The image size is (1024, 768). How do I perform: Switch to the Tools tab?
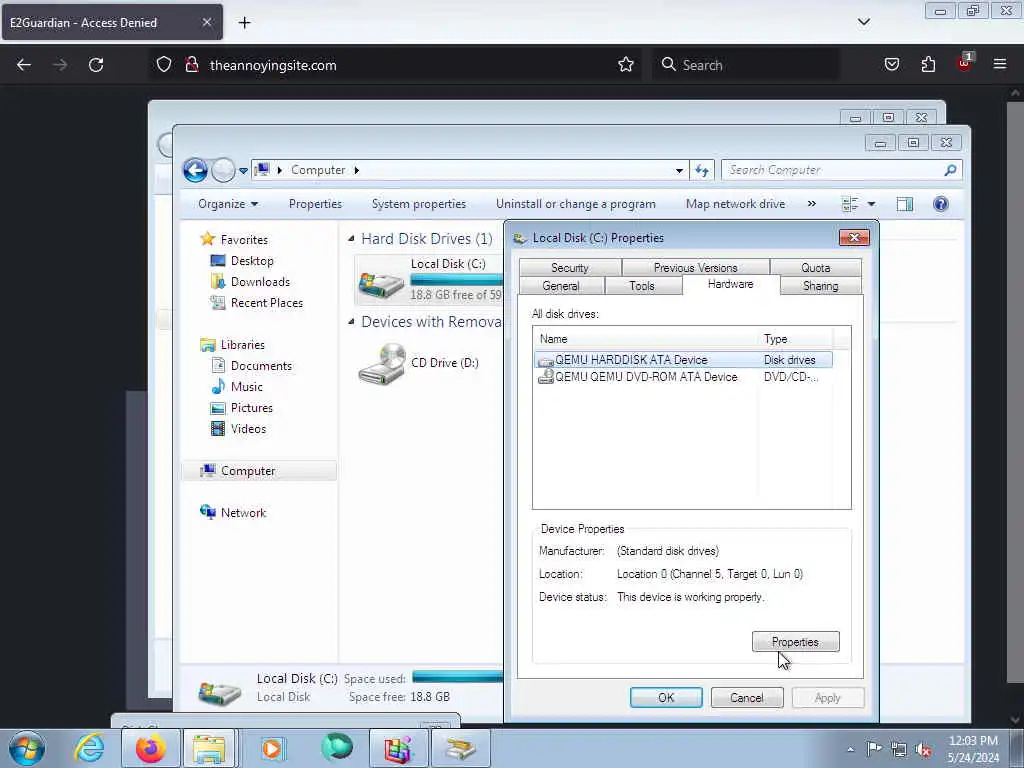(x=642, y=286)
